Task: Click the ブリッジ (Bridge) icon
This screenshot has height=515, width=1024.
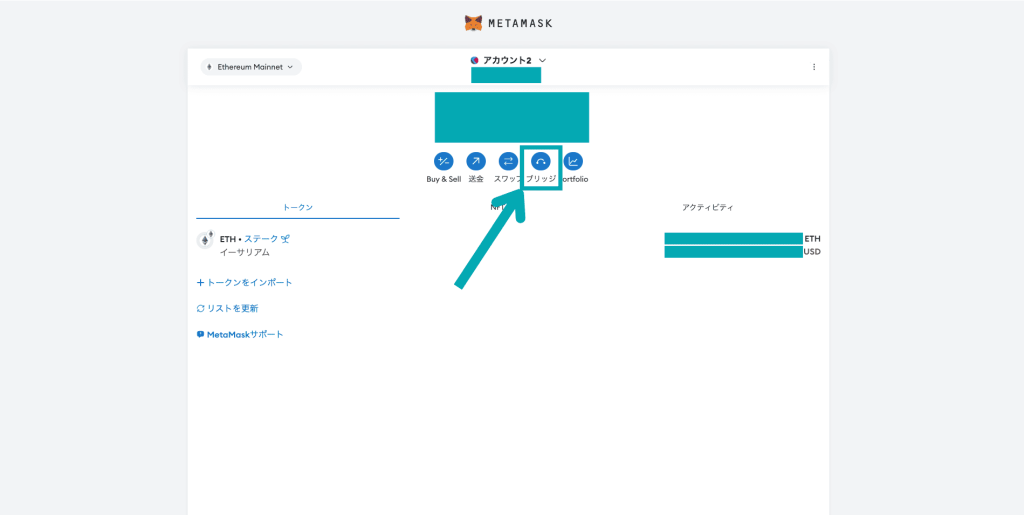Action: (541, 161)
